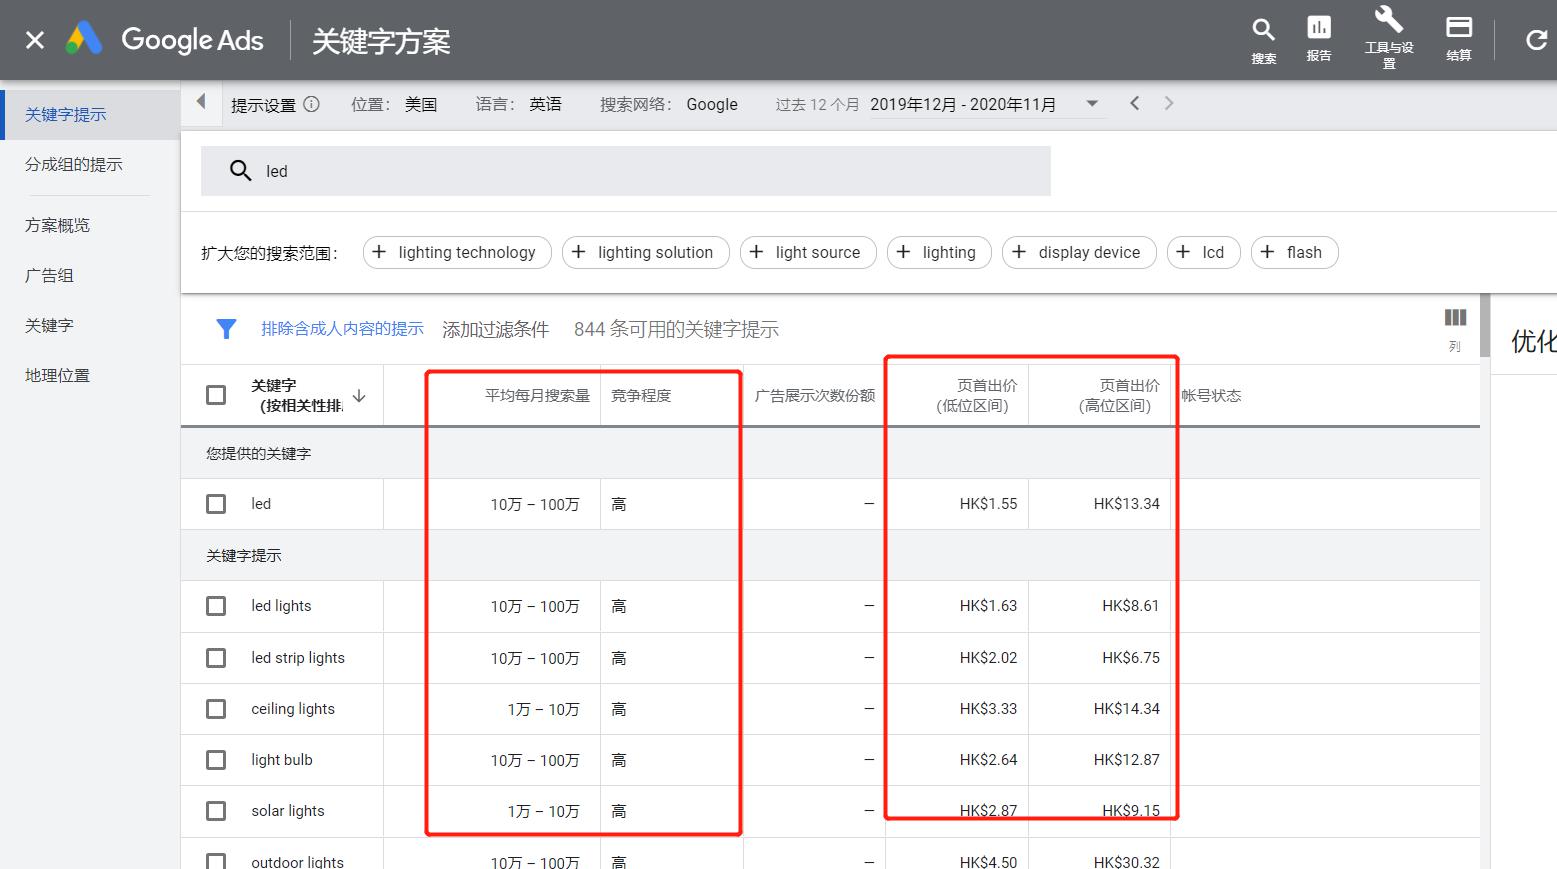The width and height of the screenshot is (1557, 869).
Task: Switch to 分成组的提示 in sidebar
Action: click(x=76, y=164)
